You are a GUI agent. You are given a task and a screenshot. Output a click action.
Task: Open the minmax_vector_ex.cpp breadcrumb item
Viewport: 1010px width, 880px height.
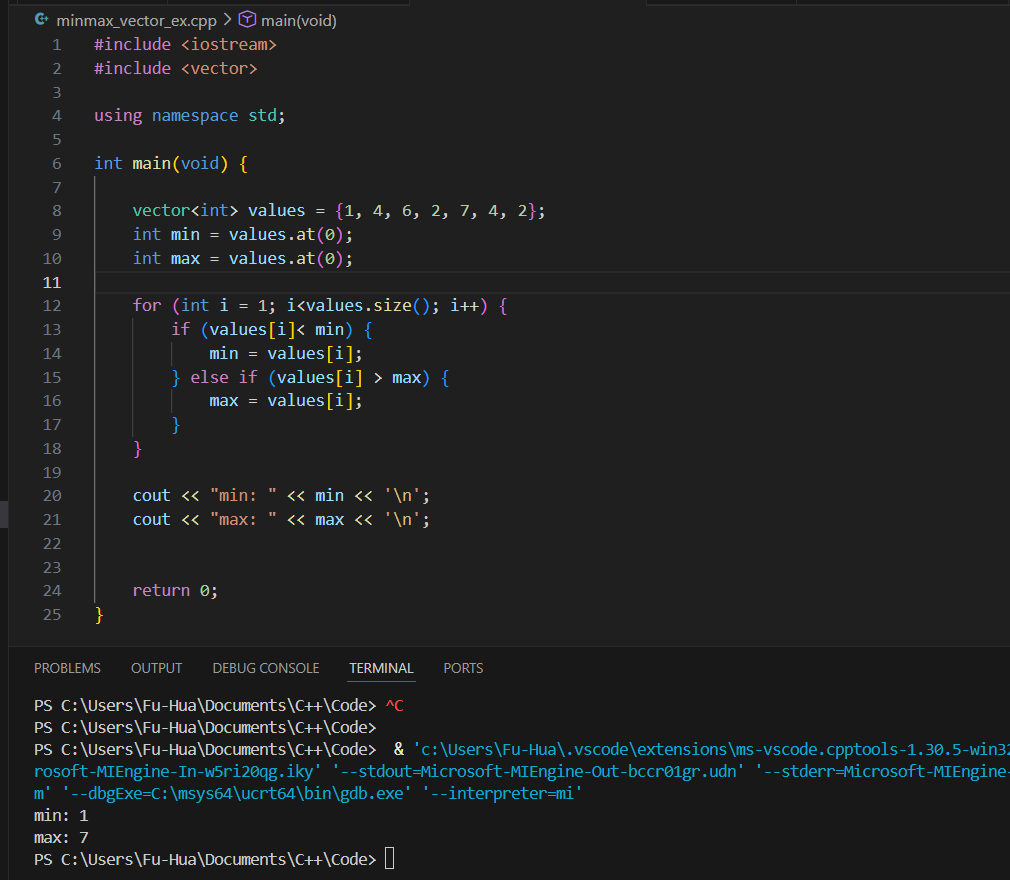tap(135, 20)
